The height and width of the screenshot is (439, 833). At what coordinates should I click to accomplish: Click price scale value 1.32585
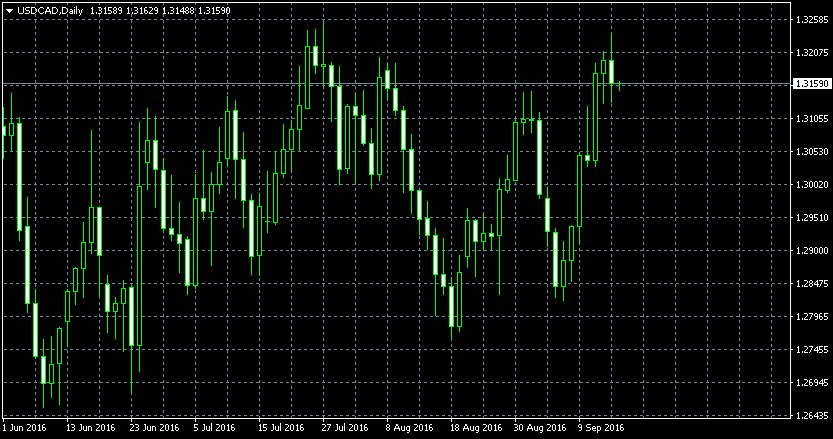812,20
